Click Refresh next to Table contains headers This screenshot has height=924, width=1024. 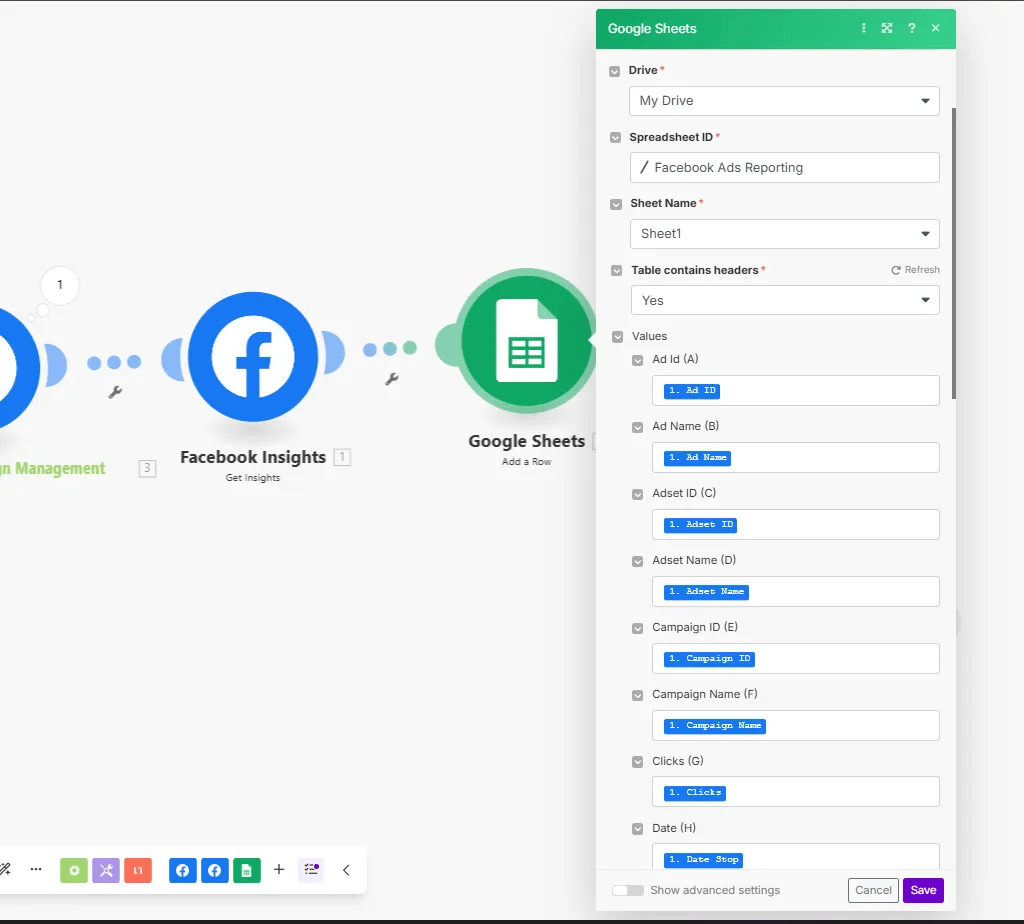pos(915,270)
